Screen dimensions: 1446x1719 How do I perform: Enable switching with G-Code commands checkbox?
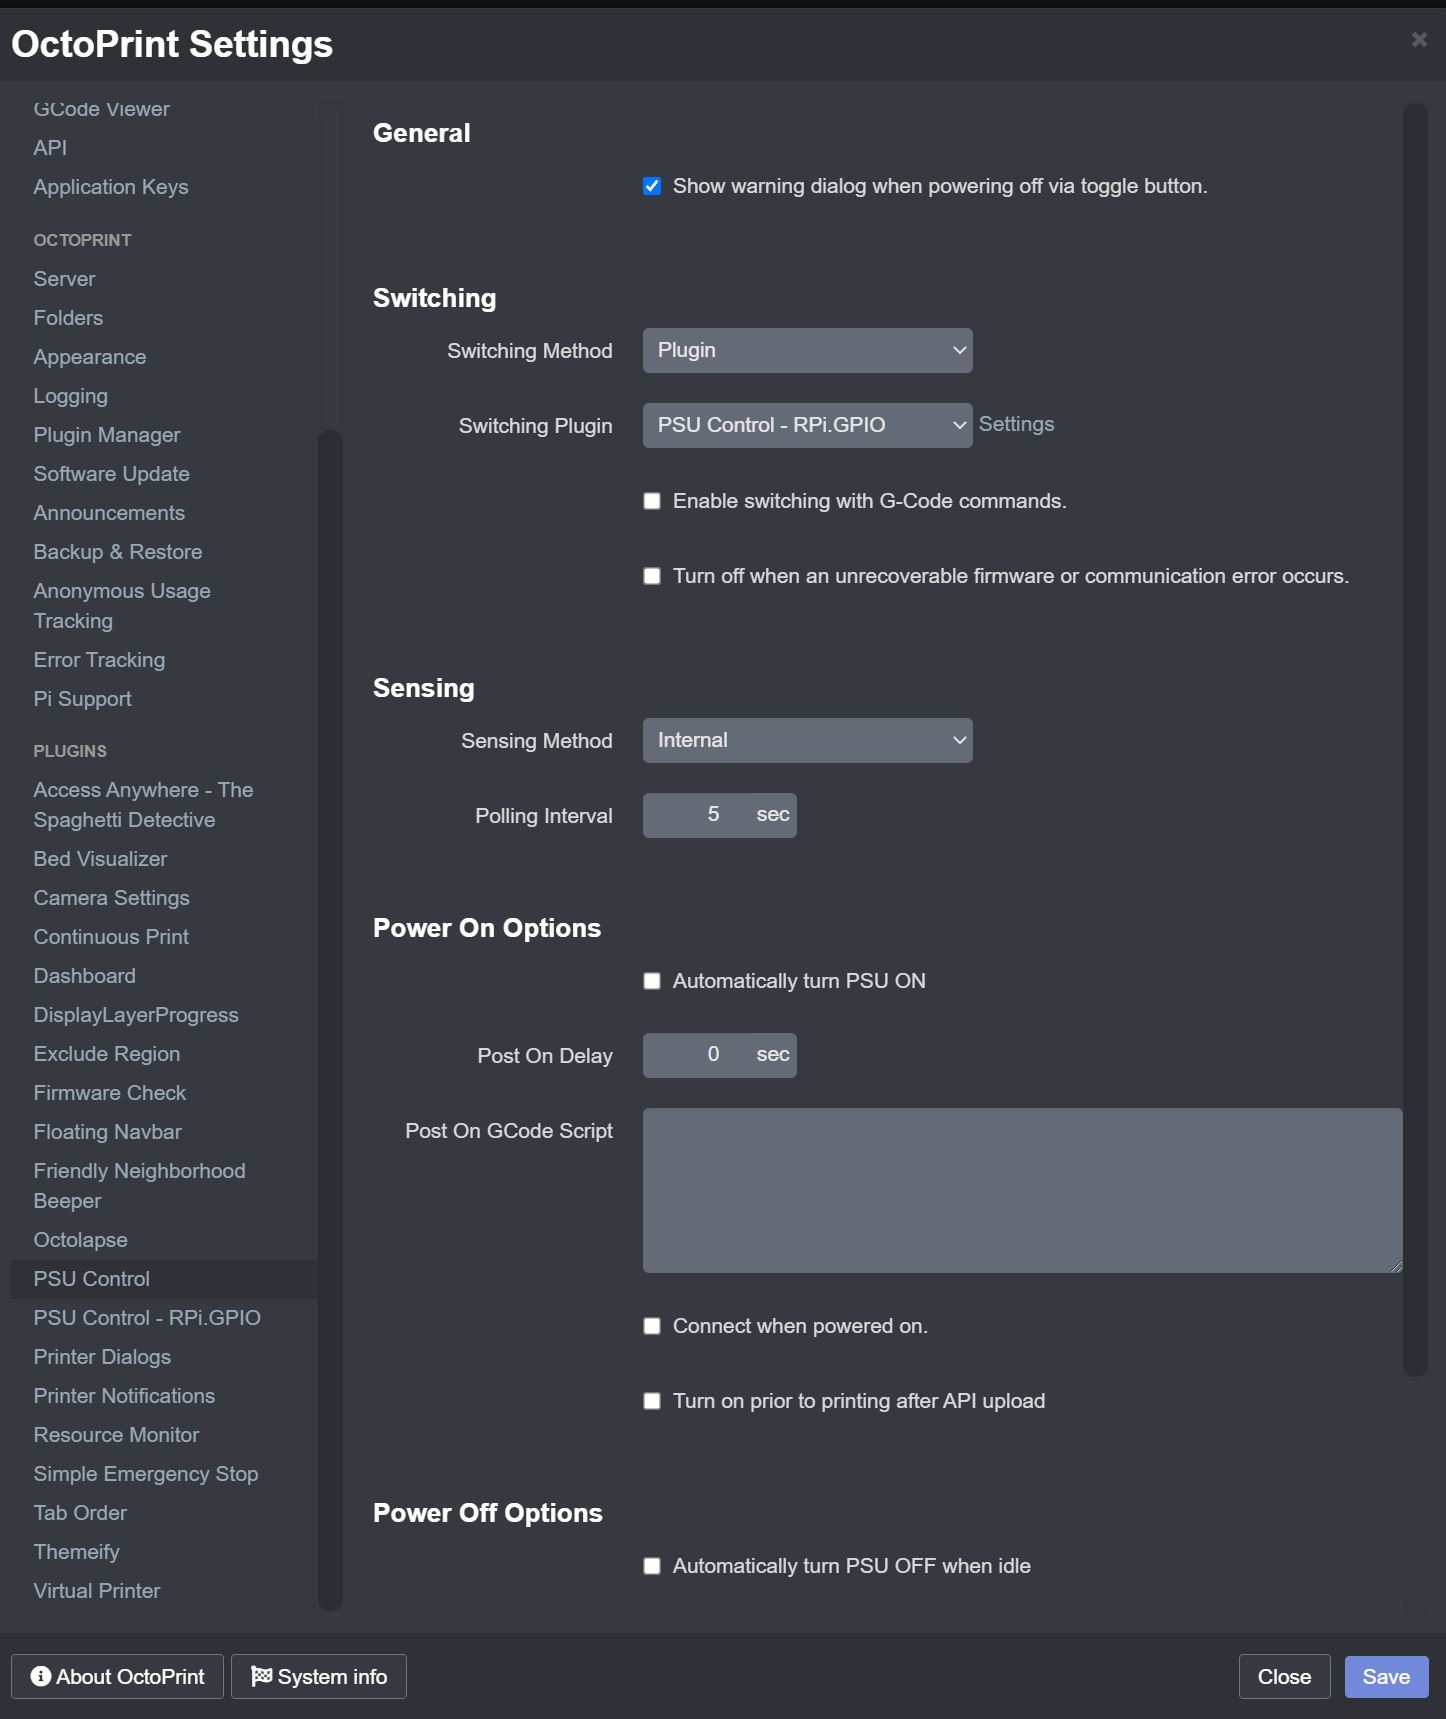tap(652, 501)
